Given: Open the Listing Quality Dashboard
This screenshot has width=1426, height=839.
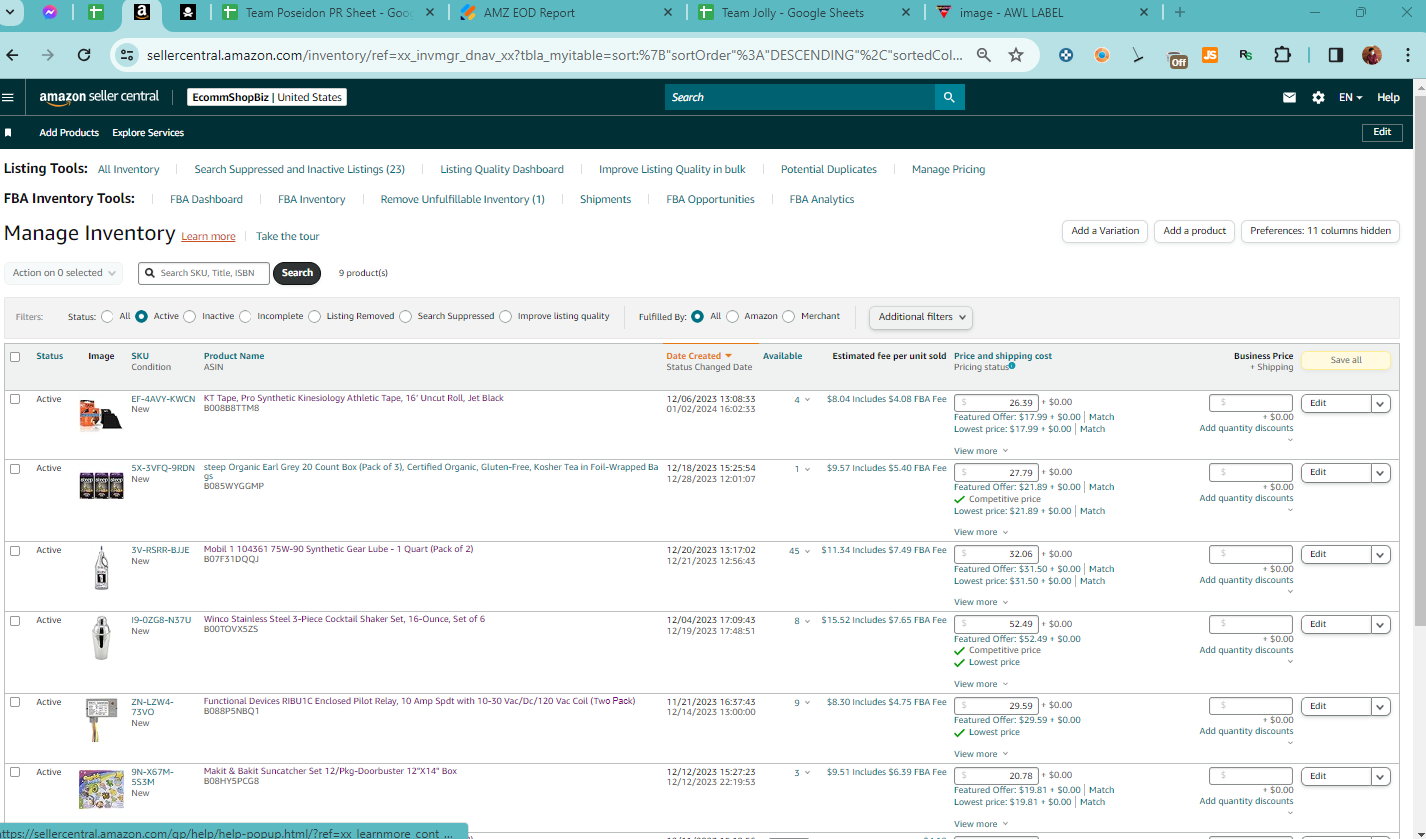Looking at the screenshot, I should [502, 170].
